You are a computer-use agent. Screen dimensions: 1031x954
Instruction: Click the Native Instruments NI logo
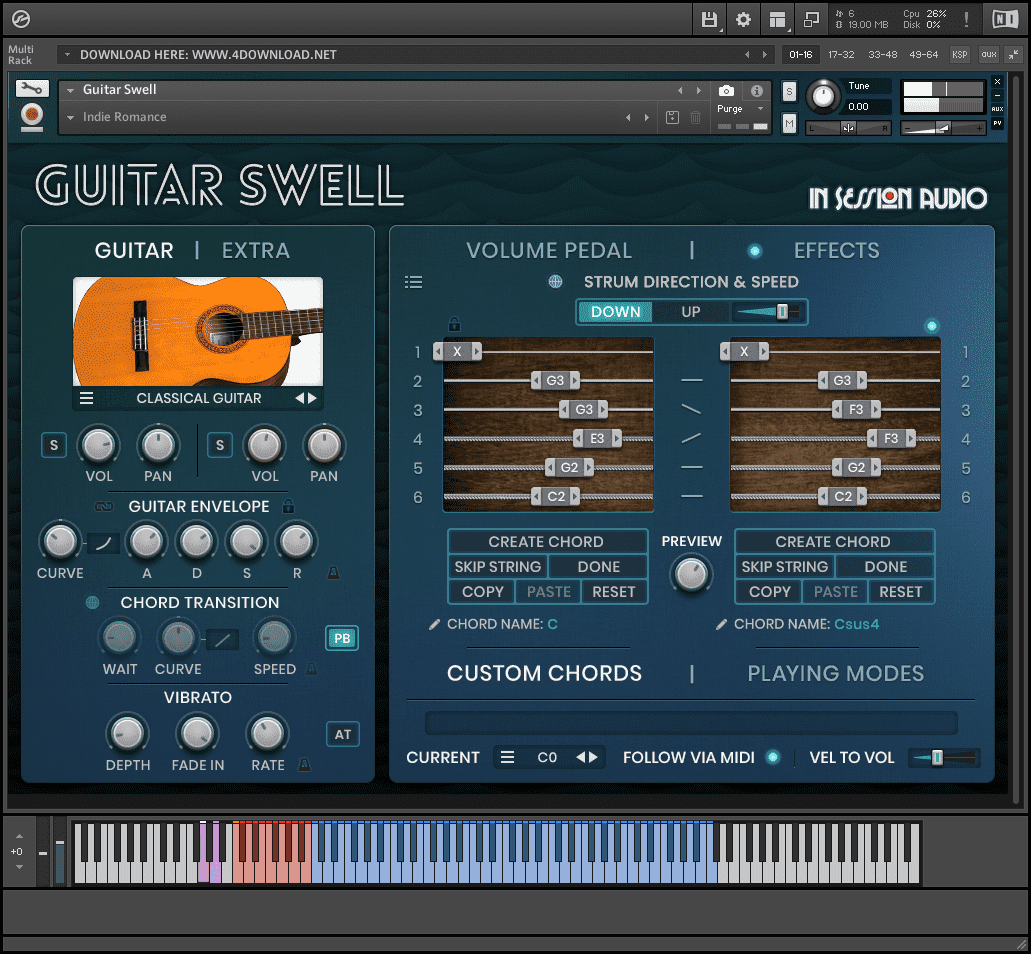click(x=1005, y=19)
